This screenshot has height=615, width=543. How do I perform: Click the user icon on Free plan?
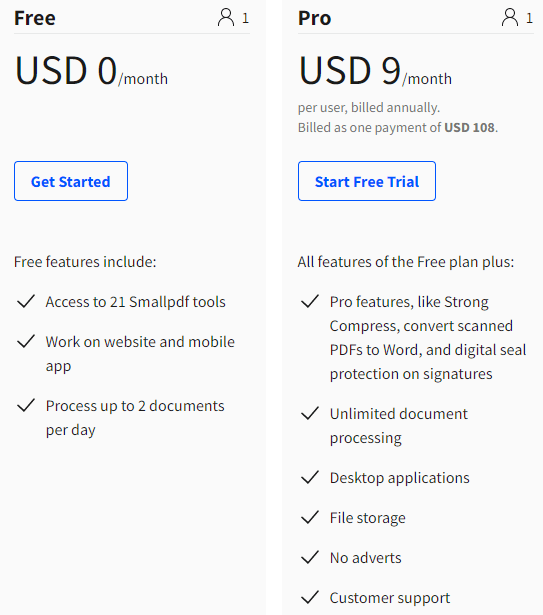pos(226,18)
